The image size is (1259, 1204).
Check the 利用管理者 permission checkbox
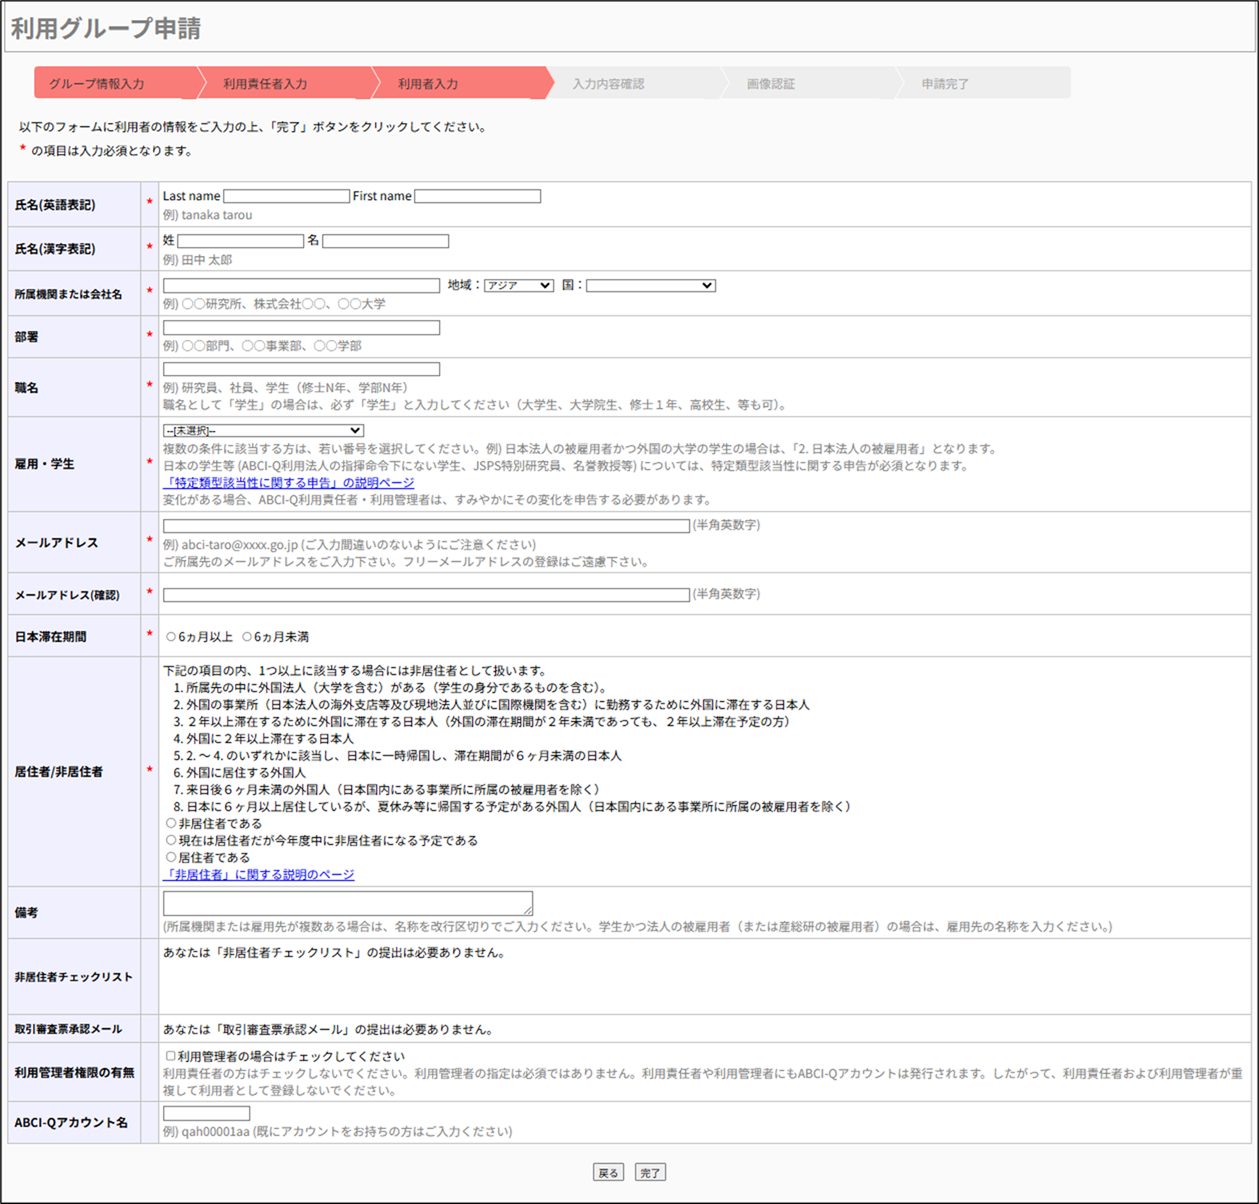(170, 1056)
